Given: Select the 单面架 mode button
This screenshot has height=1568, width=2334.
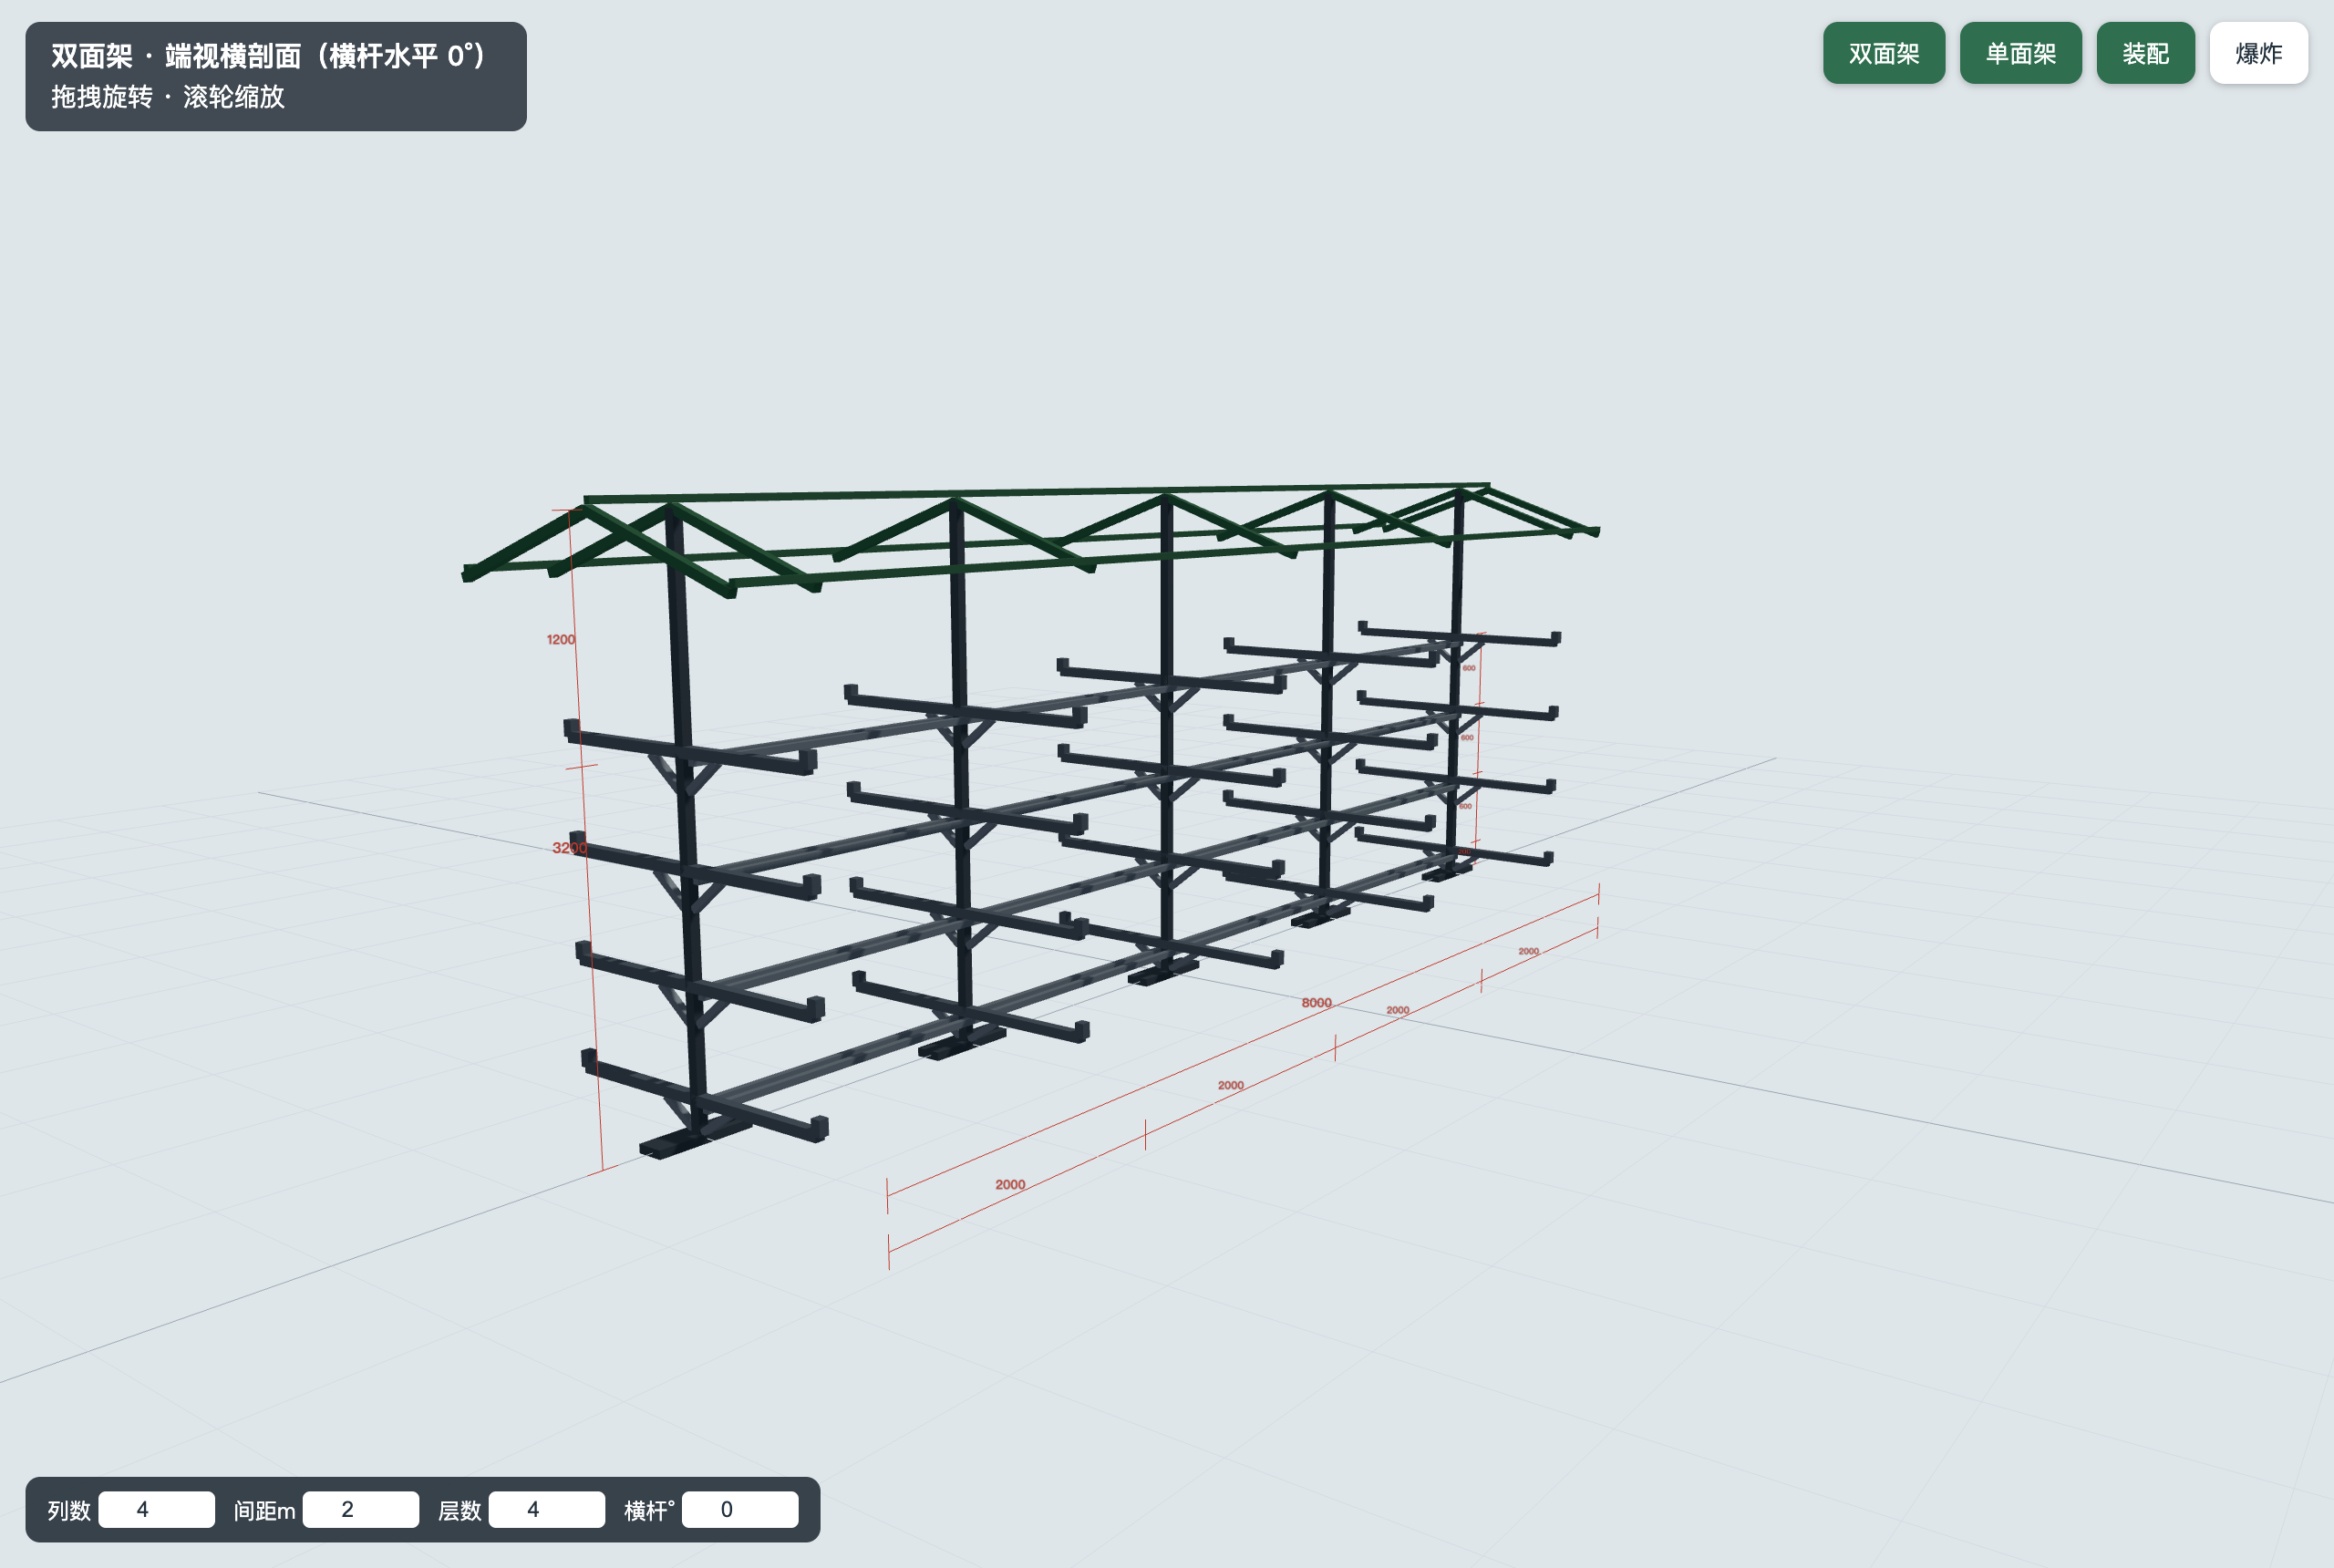Looking at the screenshot, I should pyautogui.click(x=2020, y=53).
